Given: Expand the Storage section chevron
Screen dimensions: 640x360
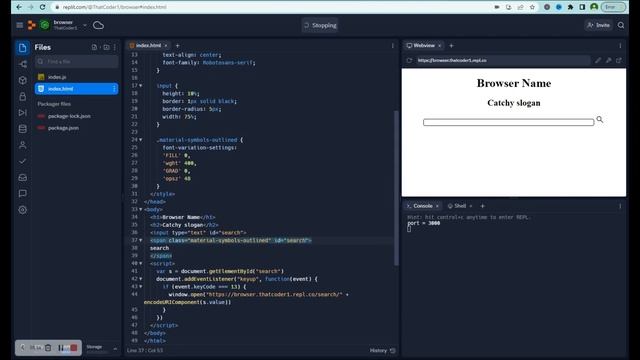Looking at the screenshot, I should pos(115,349).
